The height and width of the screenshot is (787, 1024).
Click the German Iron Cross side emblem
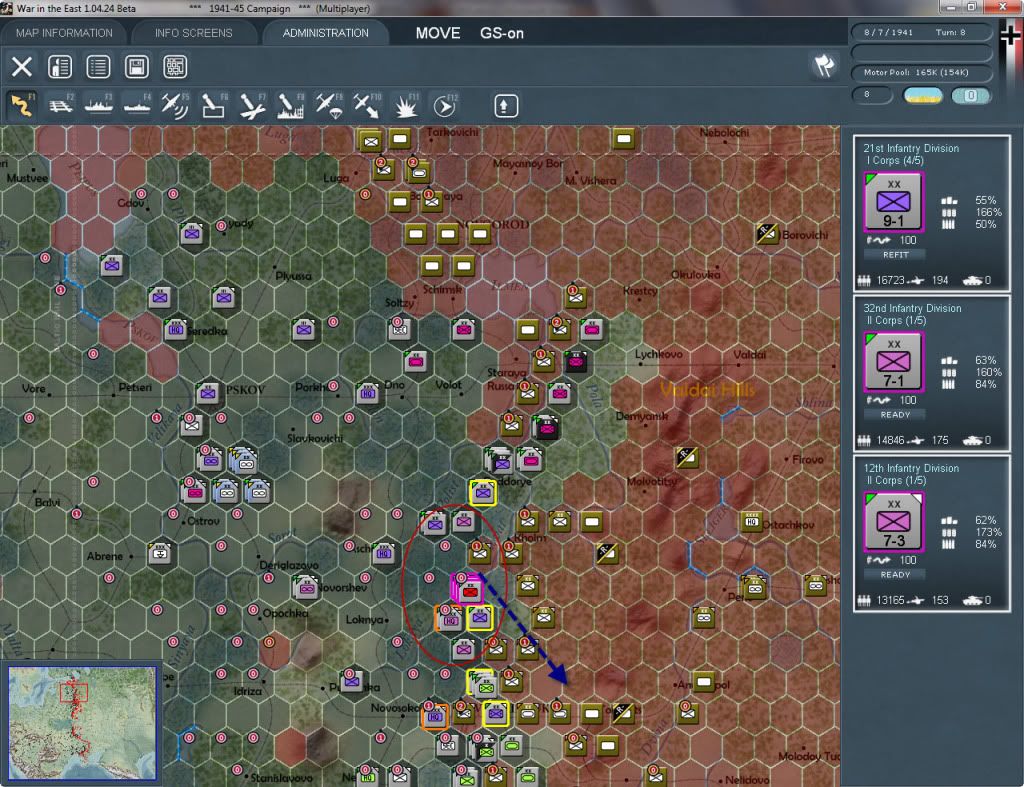[1010, 35]
